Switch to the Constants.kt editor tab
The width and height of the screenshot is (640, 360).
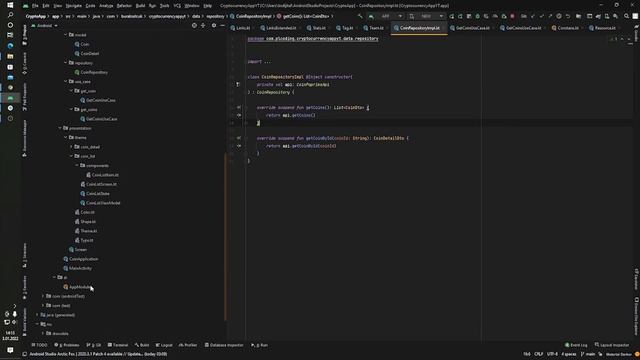tap(565, 28)
